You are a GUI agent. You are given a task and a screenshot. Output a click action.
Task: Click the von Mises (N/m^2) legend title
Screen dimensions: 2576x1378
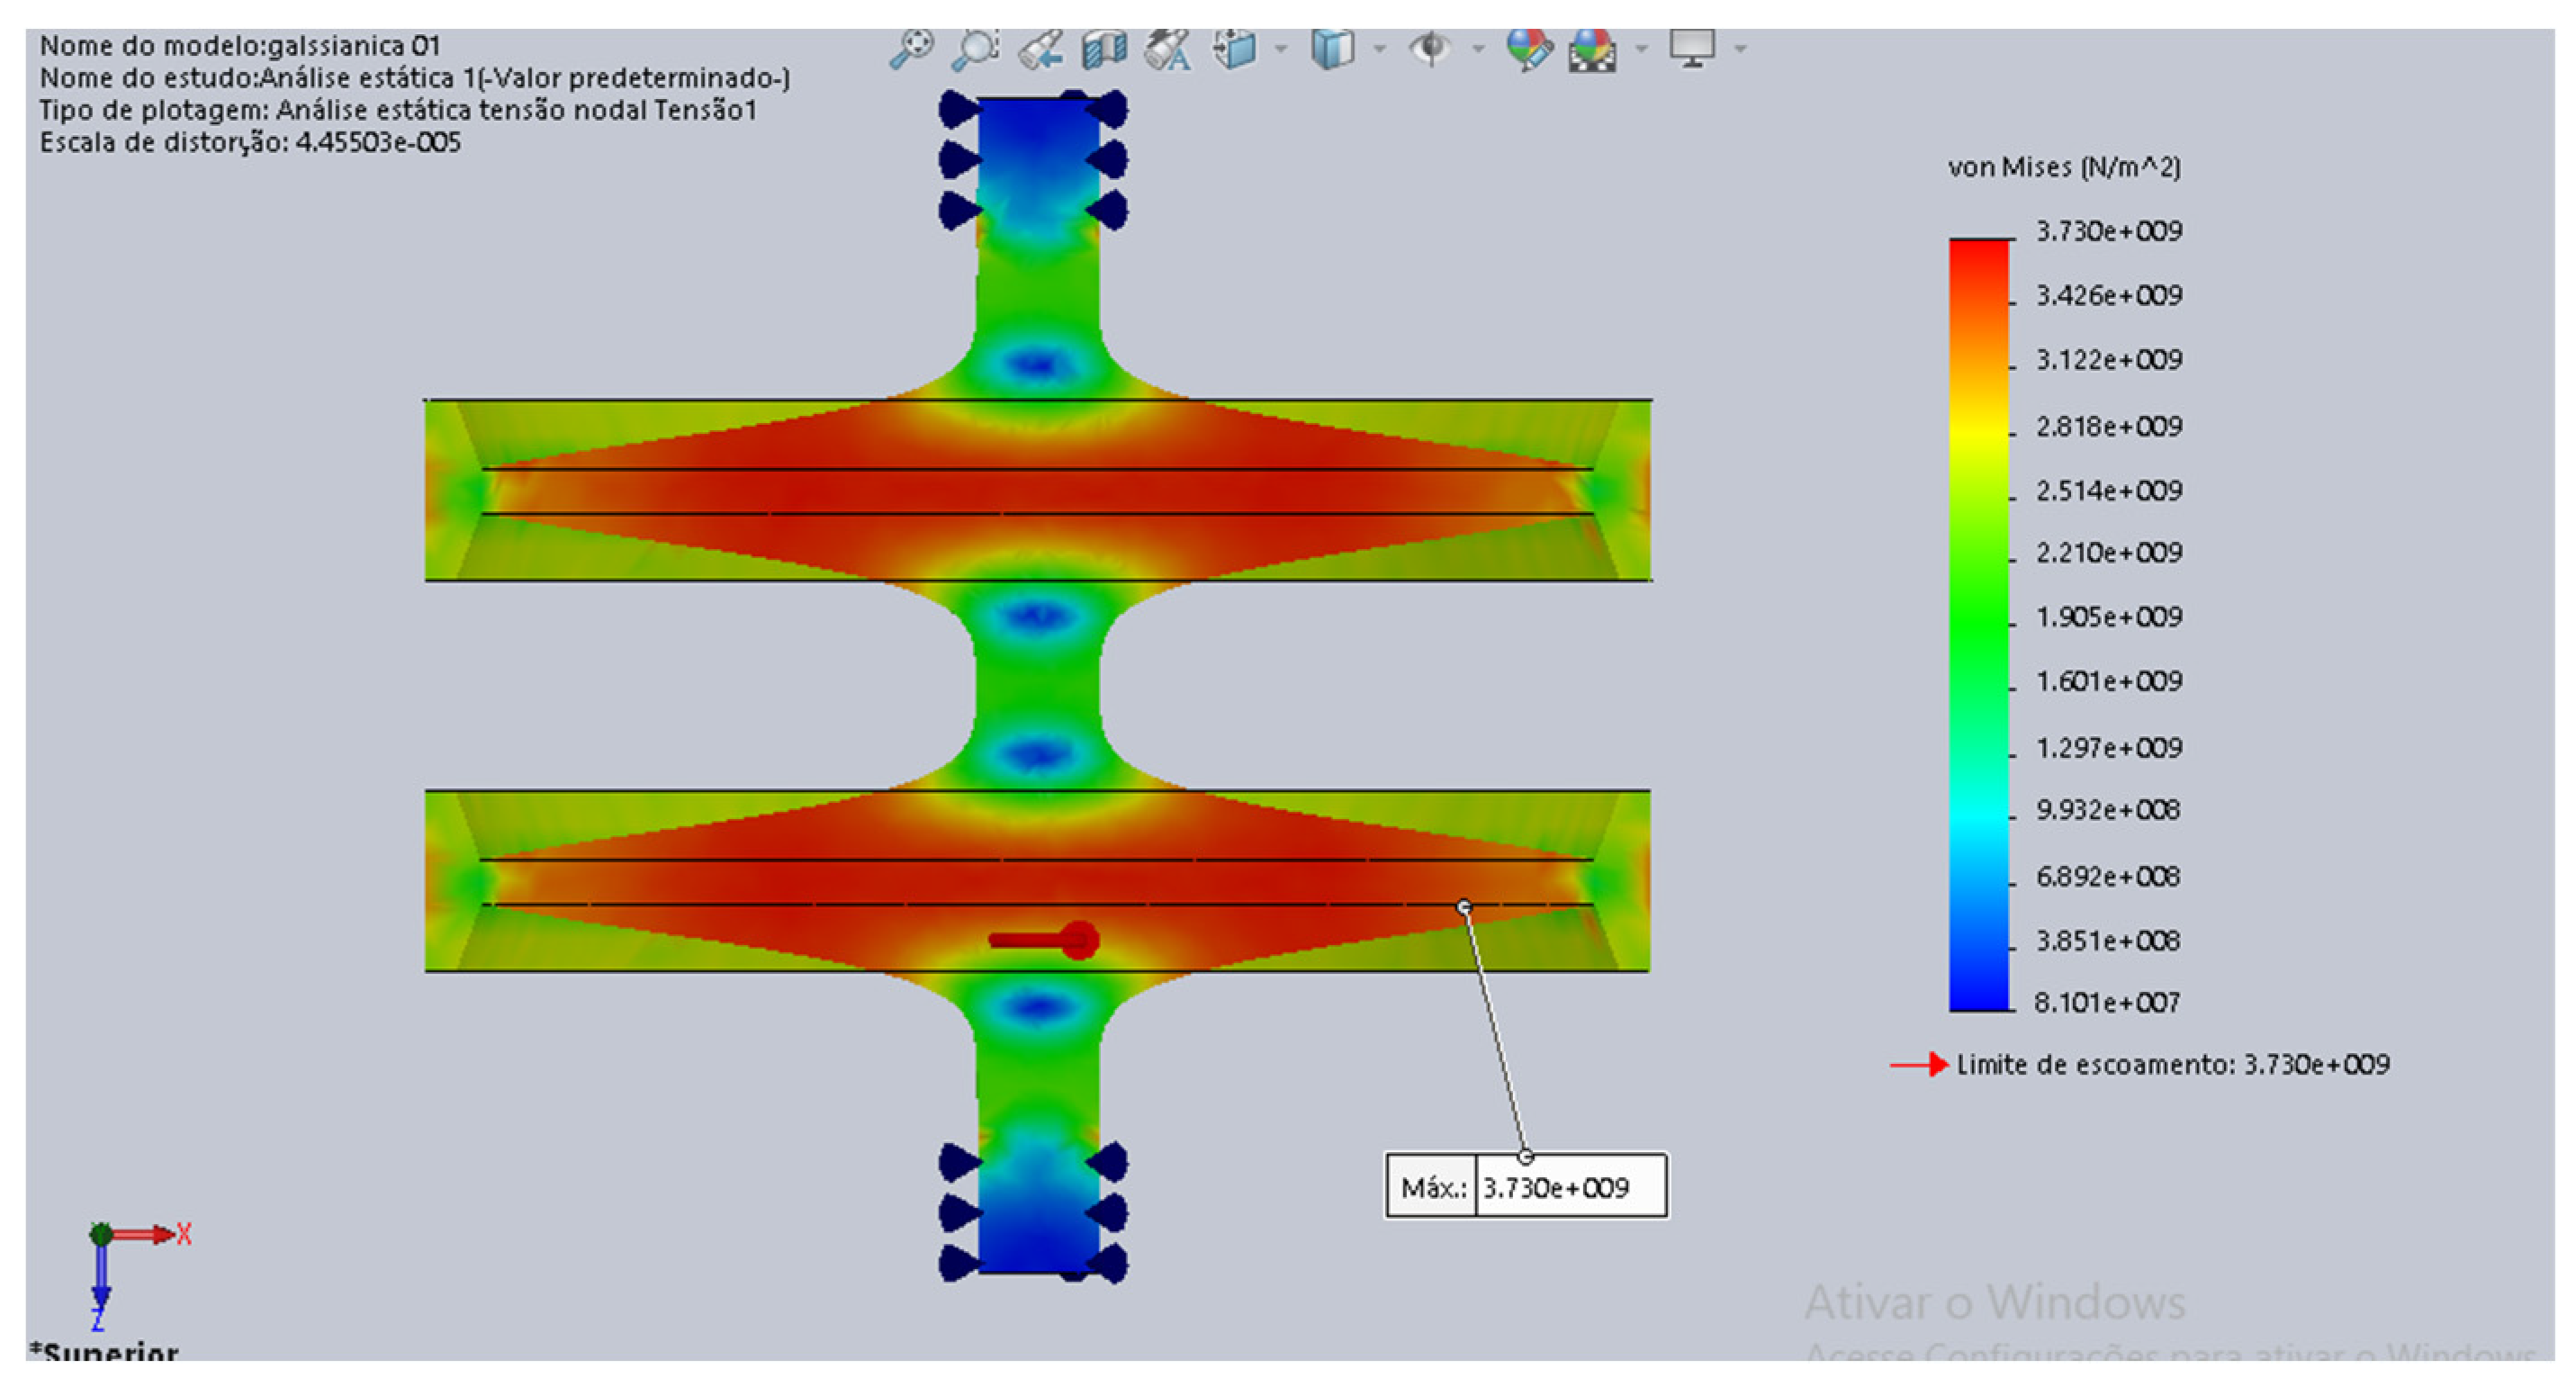[2063, 167]
